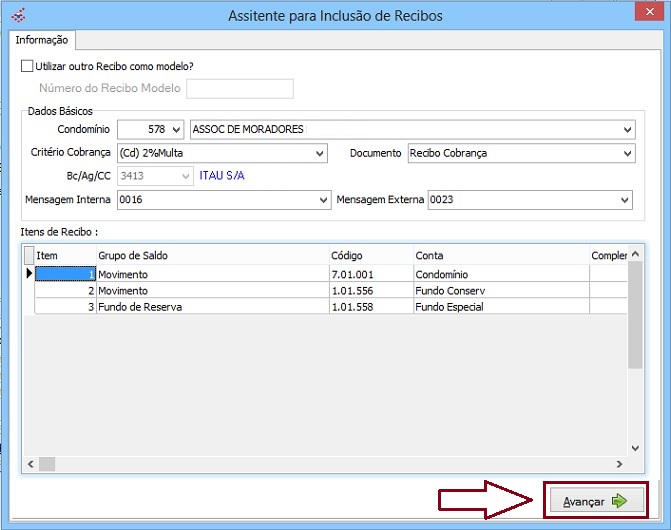The width and height of the screenshot is (671, 530).
Task: Expand the ASSOC DE MORADORES name dropdown
Action: [x=627, y=129]
